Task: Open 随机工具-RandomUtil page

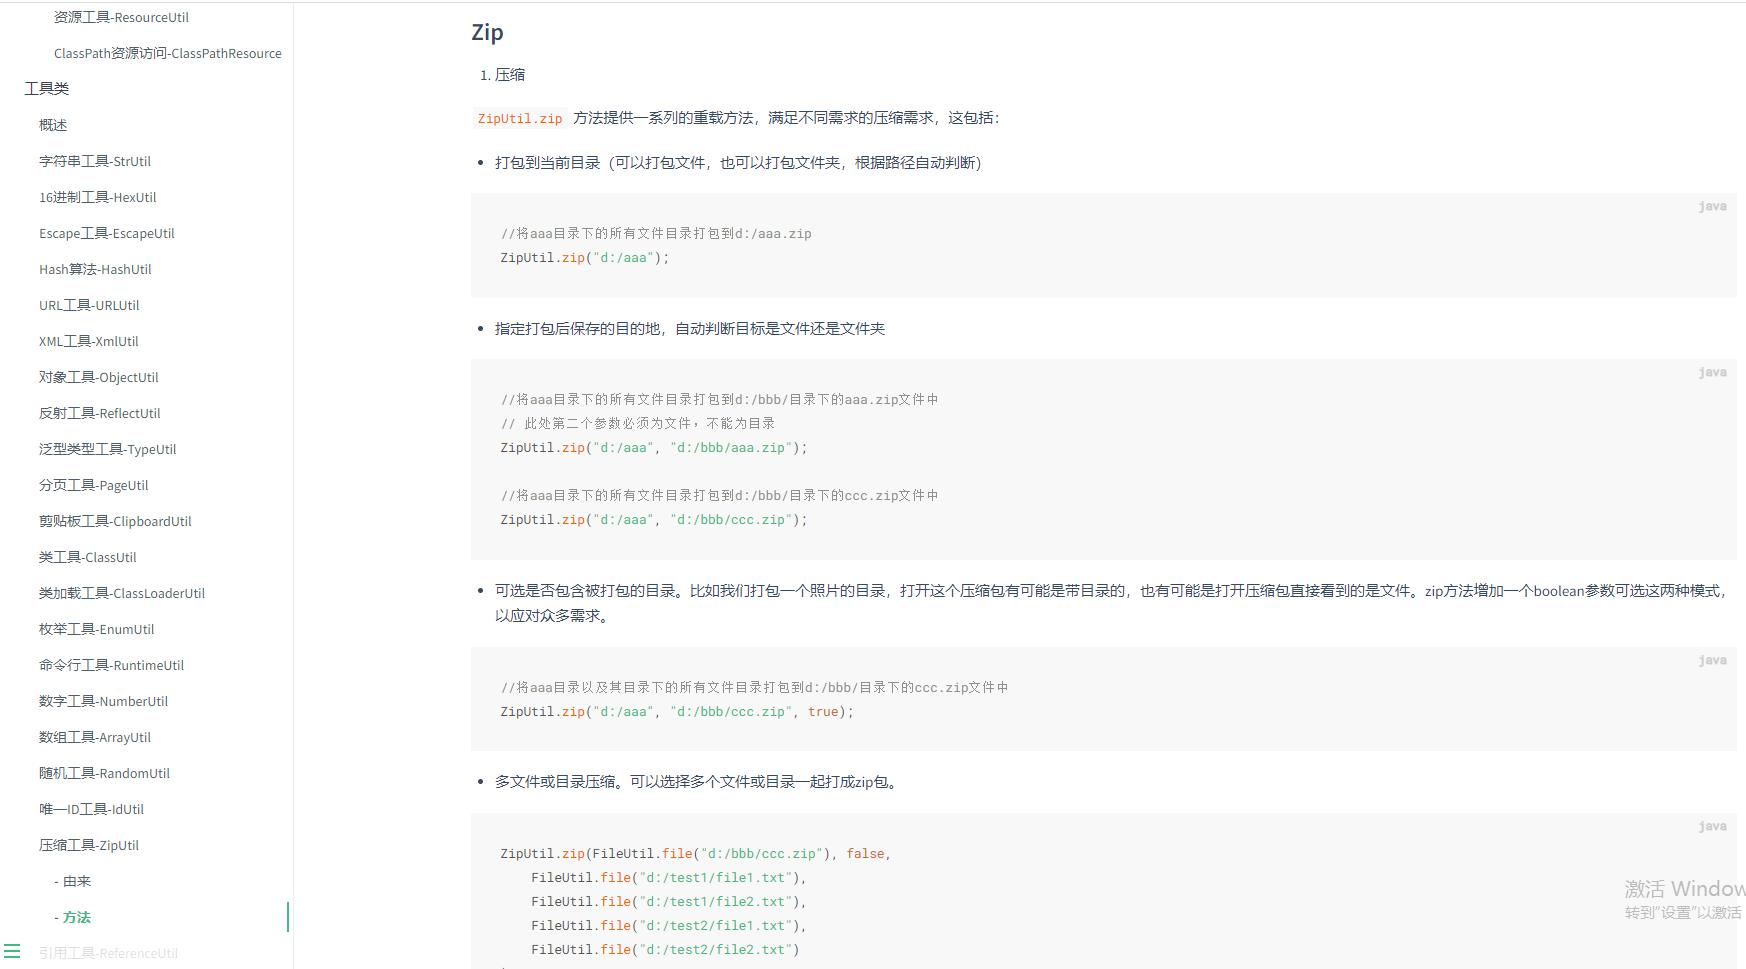Action: 105,773
